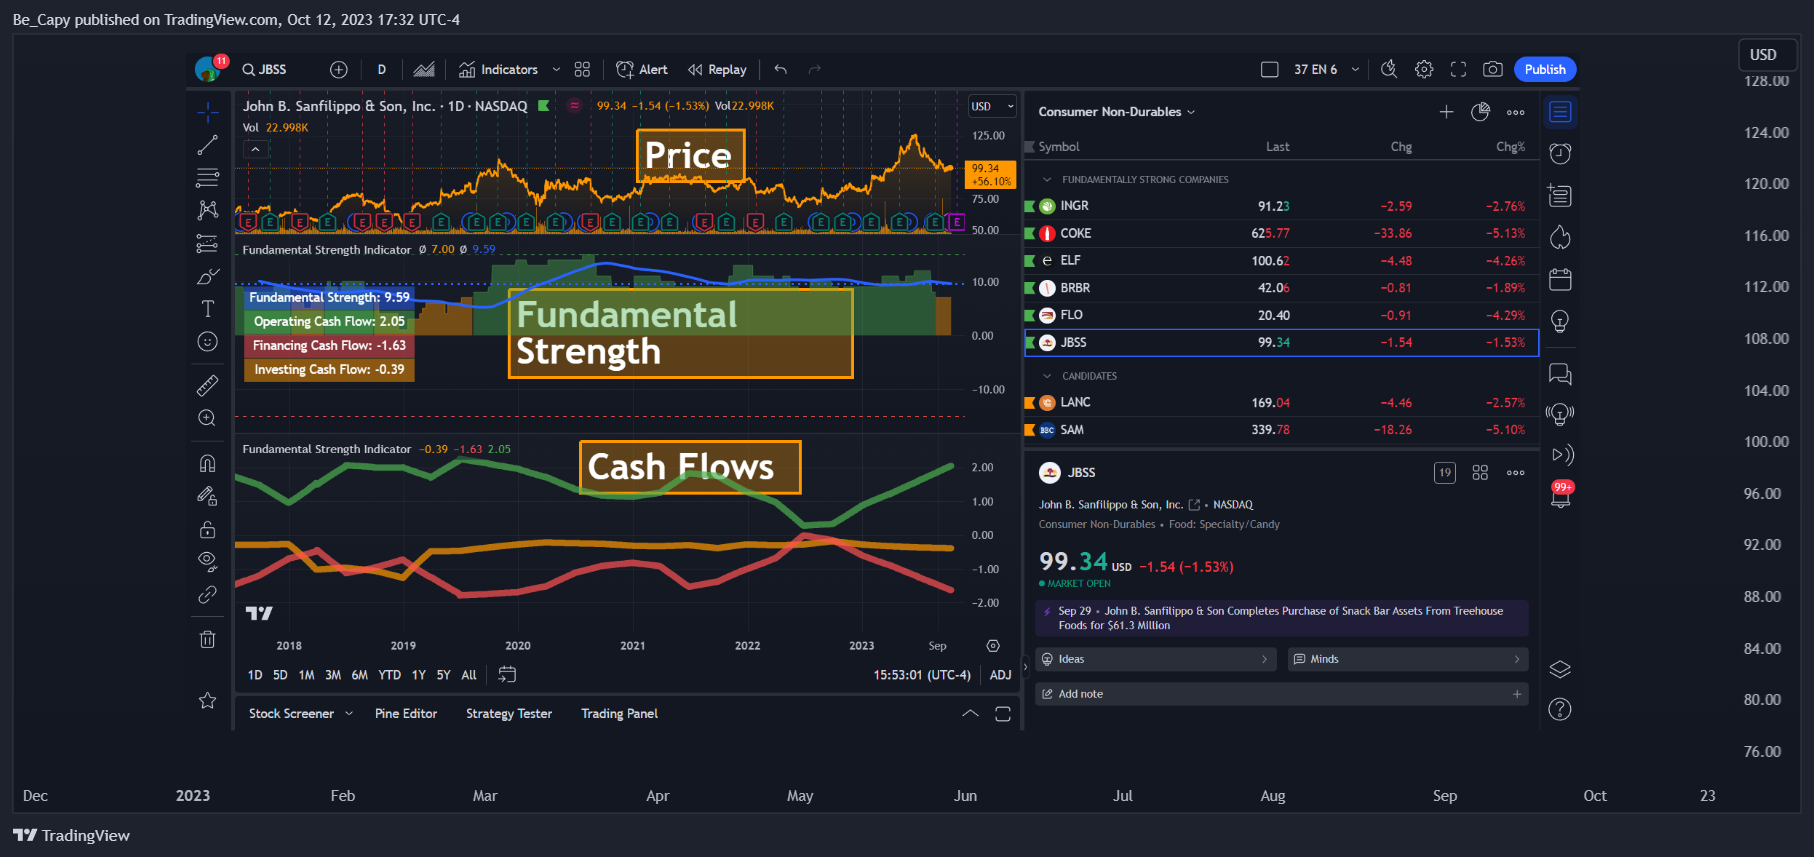Toggle the favorites star in left toolbar

[x=207, y=700]
